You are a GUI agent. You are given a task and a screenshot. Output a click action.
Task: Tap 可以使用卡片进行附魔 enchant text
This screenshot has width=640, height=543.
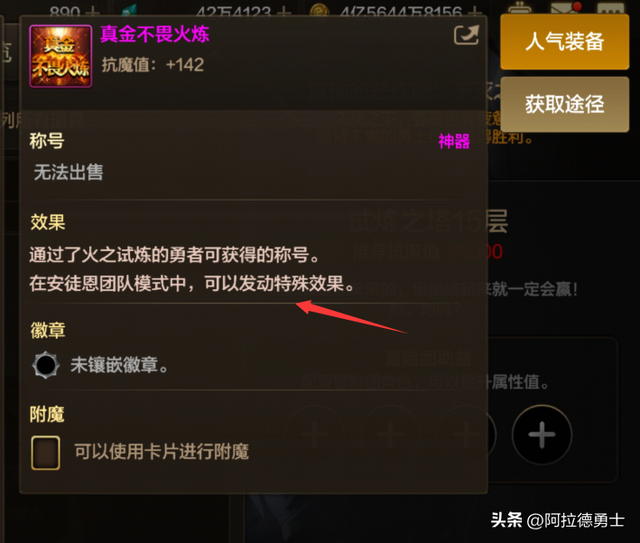tap(162, 452)
